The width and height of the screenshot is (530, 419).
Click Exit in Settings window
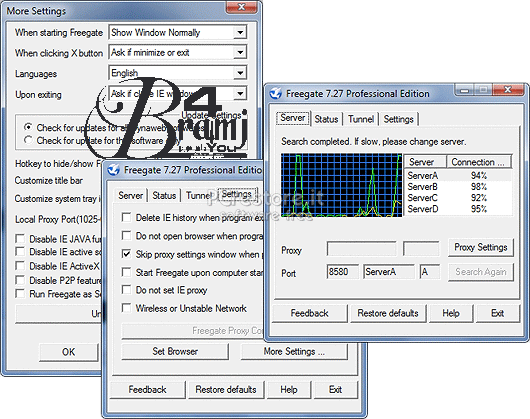(x=335, y=389)
